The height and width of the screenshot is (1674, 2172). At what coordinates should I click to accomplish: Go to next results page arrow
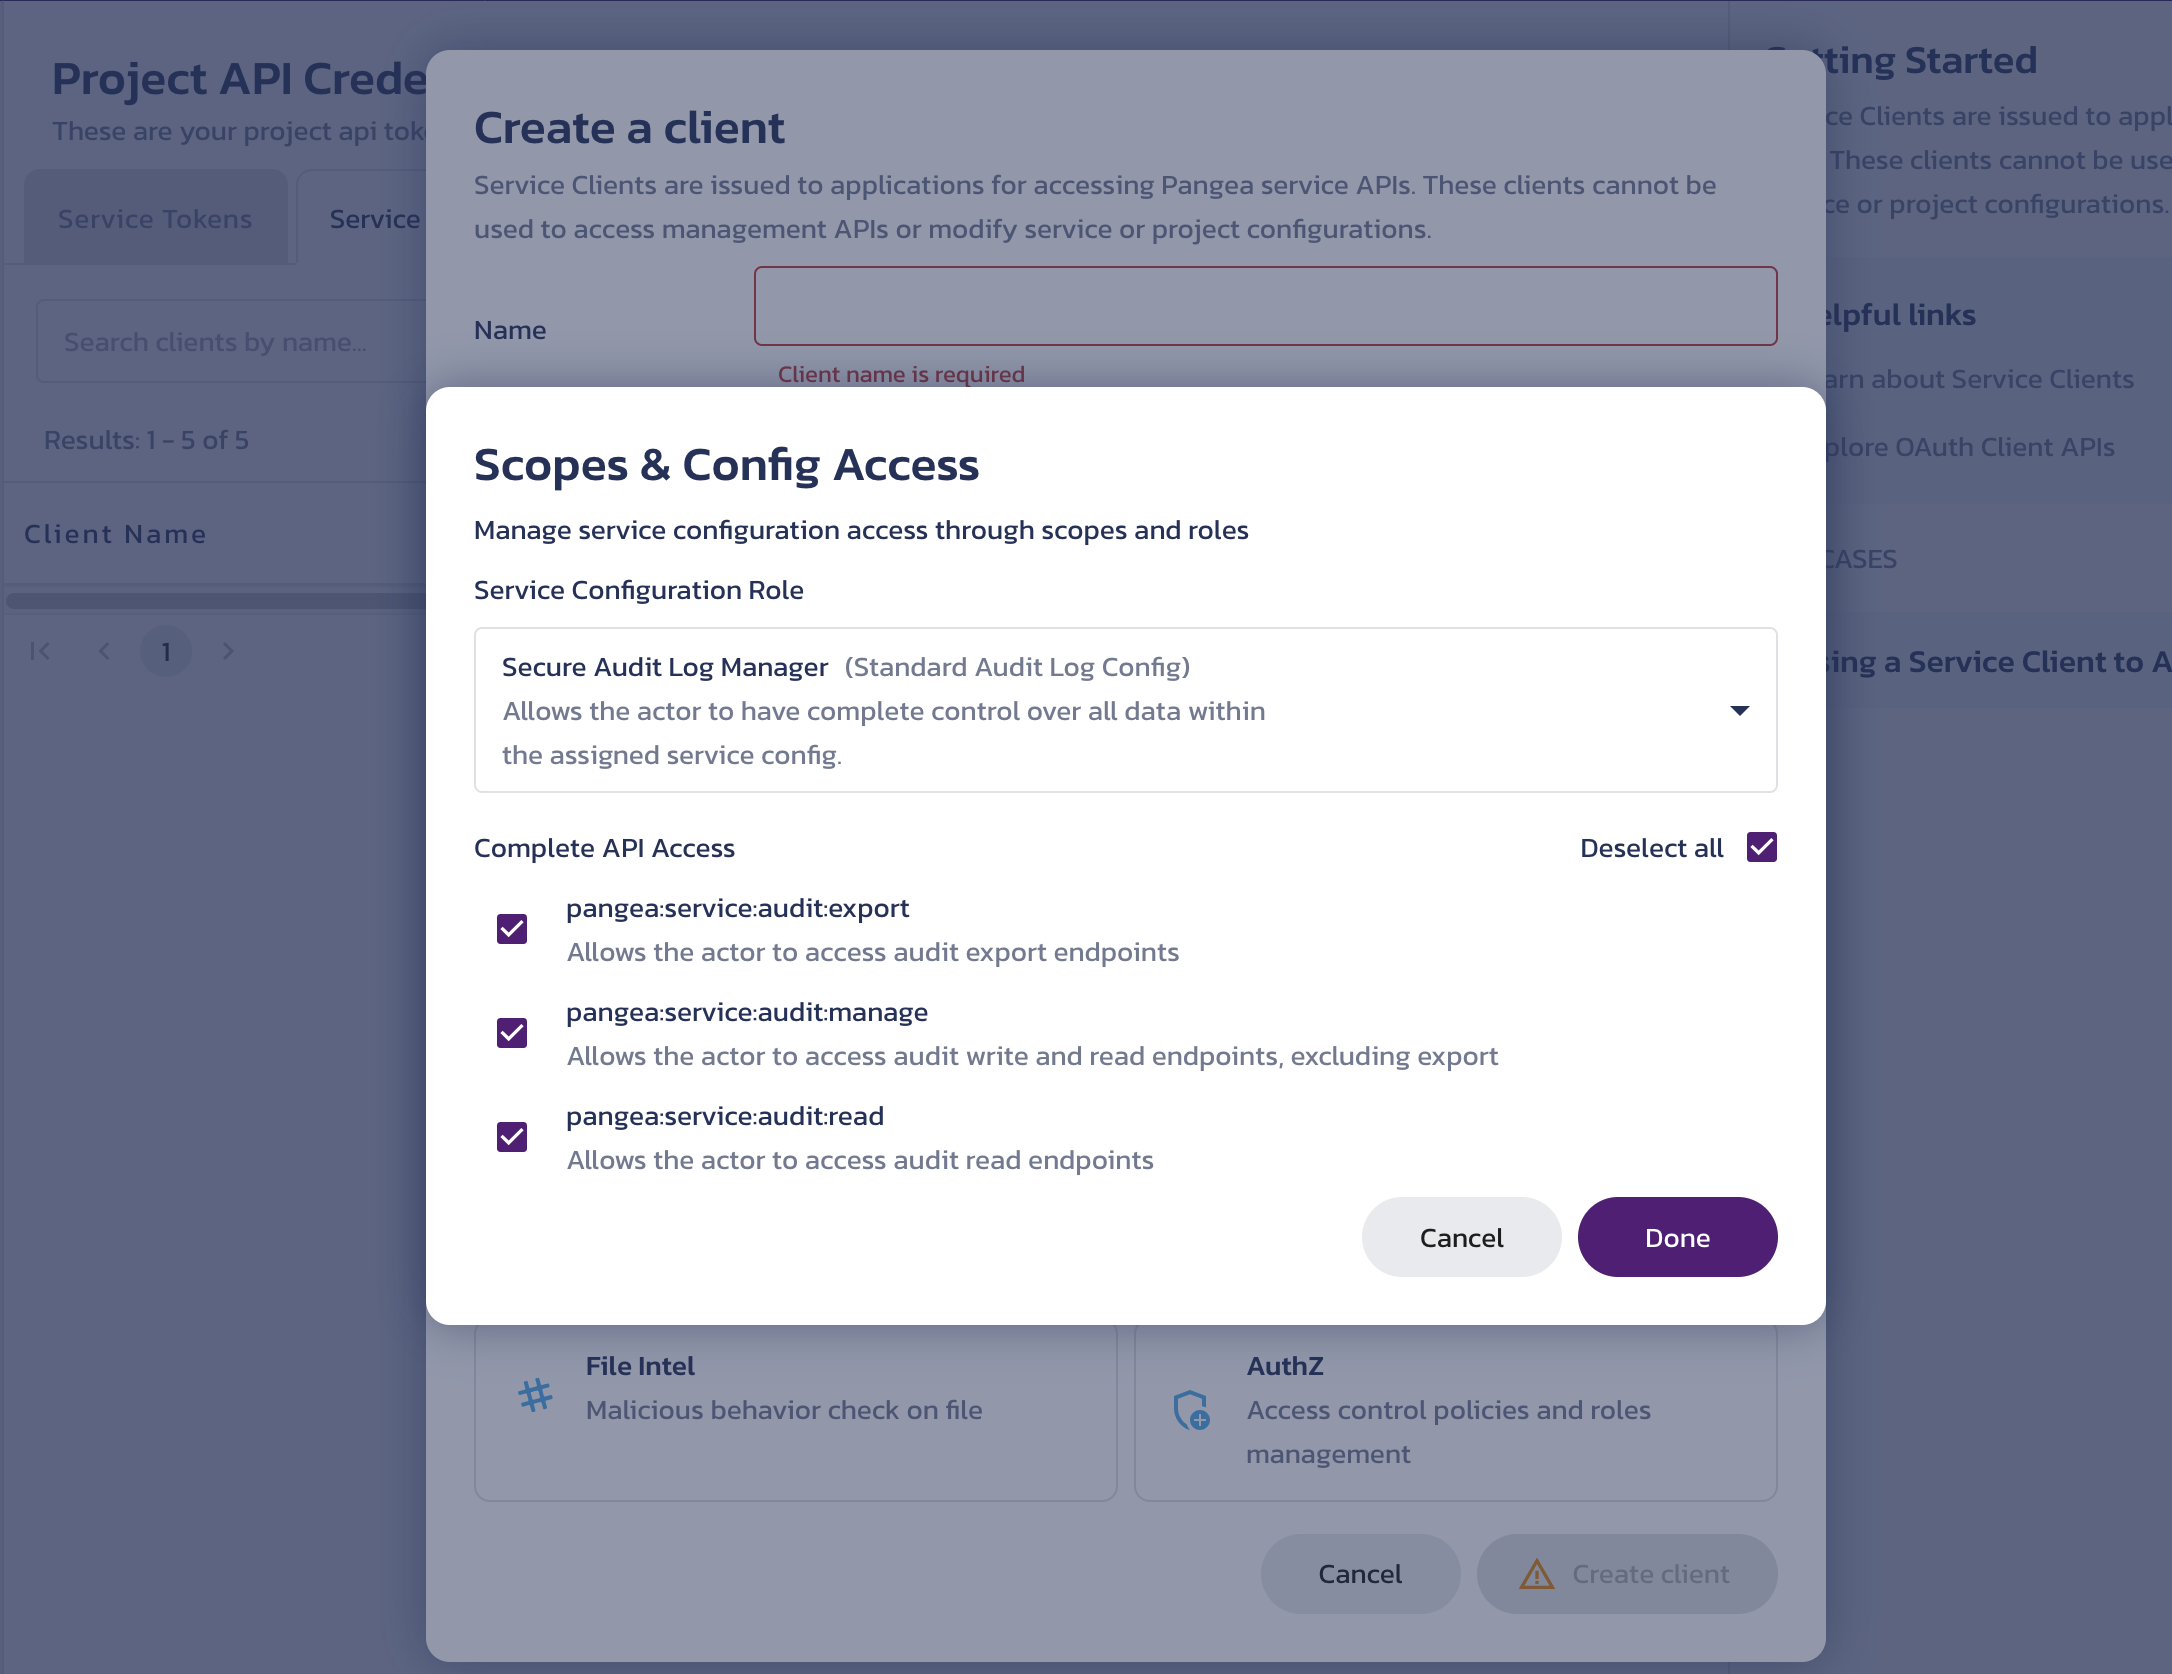click(x=228, y=651)
